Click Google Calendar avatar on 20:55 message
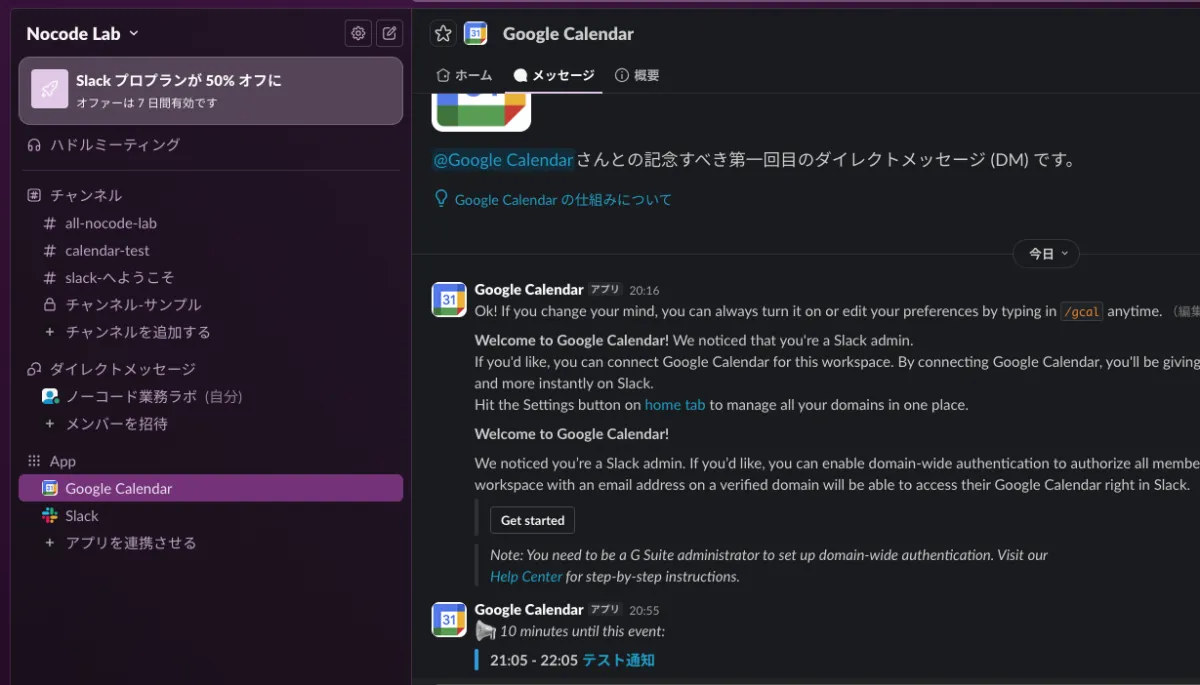Viewport: 1200px width, 685px height. click(449, 619)
